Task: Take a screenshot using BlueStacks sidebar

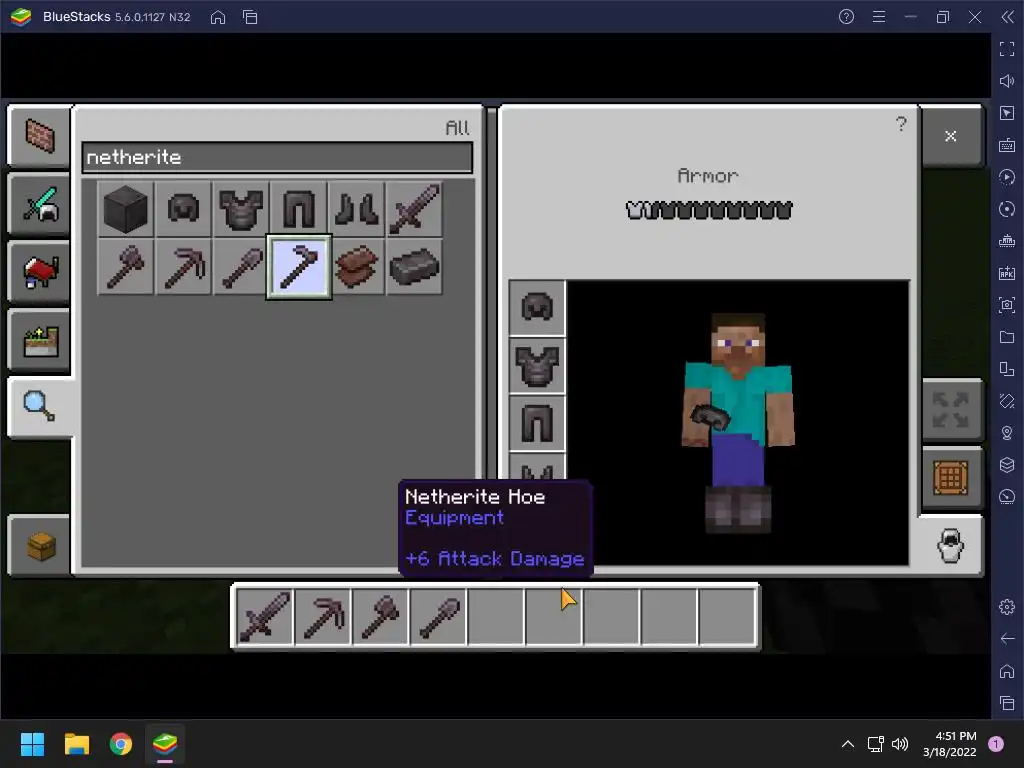Action: click(x=1007, y=305)
